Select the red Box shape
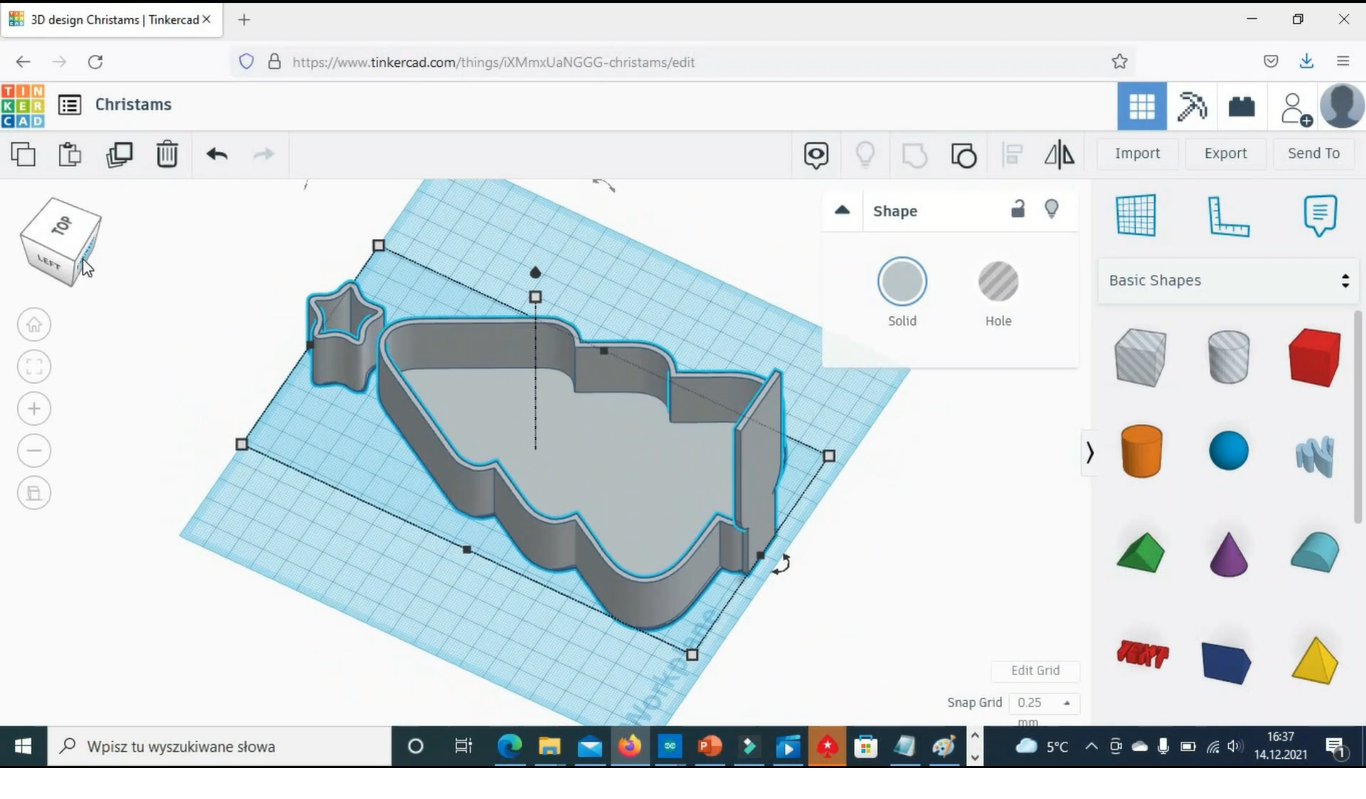 [1314, 357]
